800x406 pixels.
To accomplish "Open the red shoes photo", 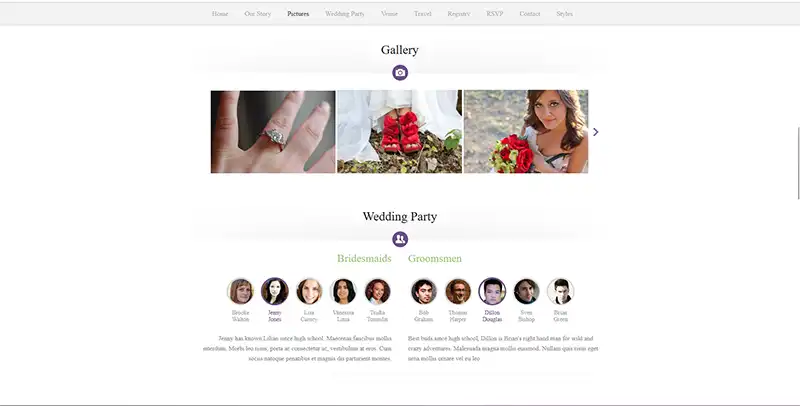I will 399,132.
